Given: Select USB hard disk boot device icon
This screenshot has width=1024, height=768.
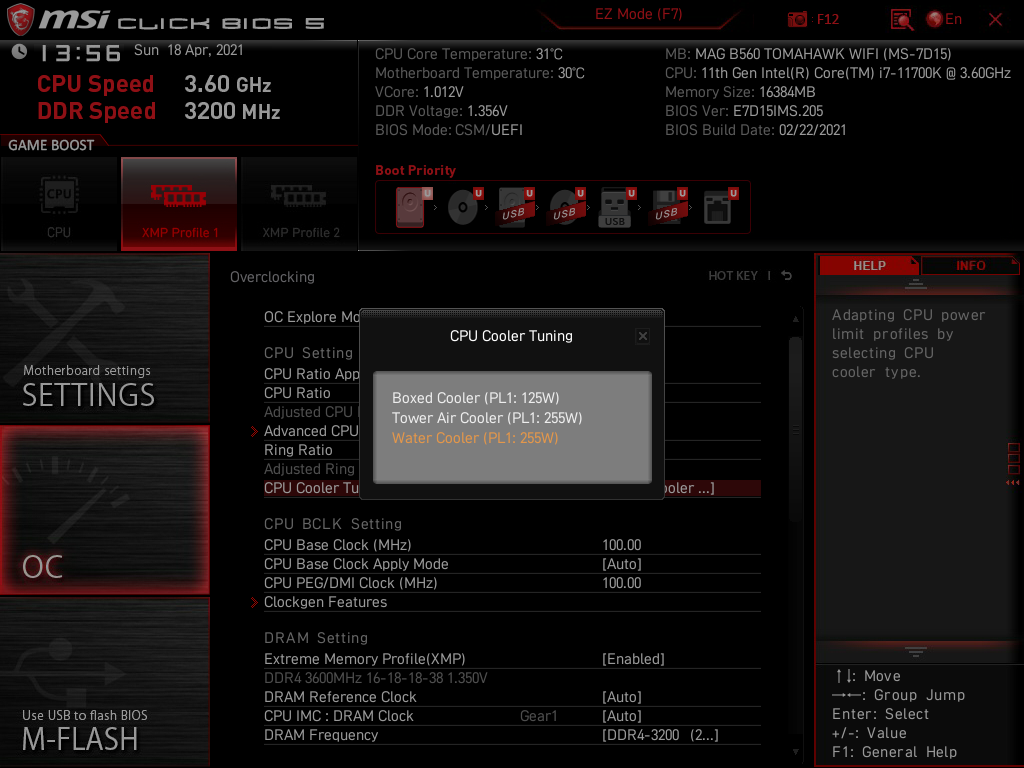Looking at the screenshot, I should (x=515, y=207).
